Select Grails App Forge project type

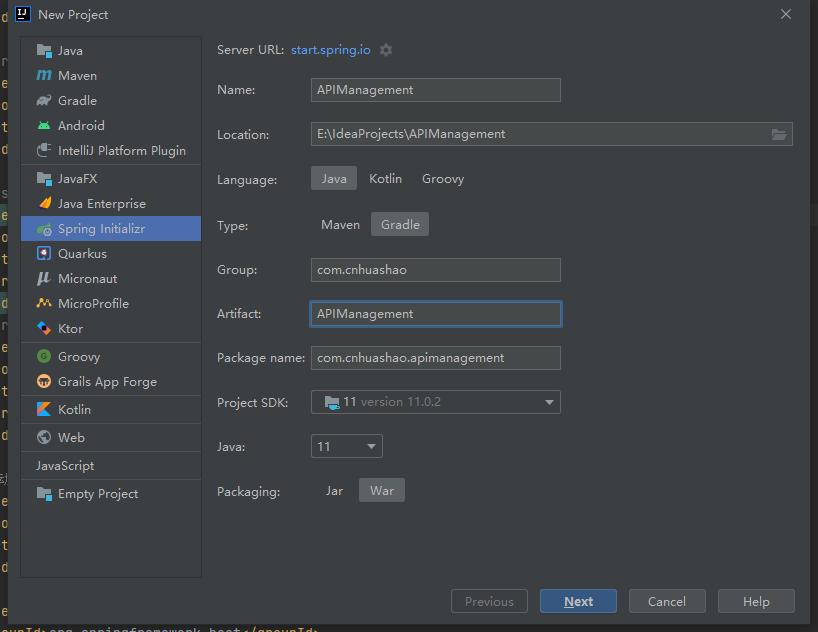111,381
